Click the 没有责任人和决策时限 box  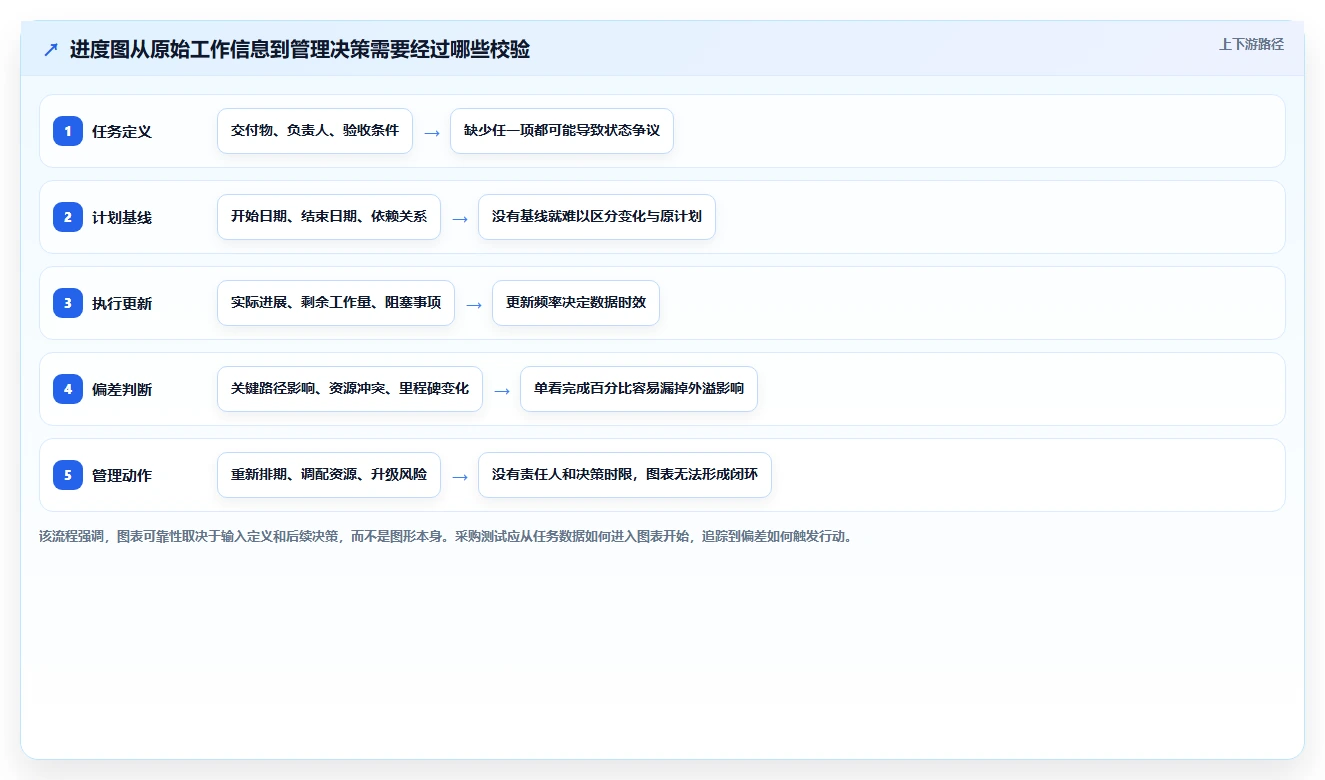pos(625,475)
